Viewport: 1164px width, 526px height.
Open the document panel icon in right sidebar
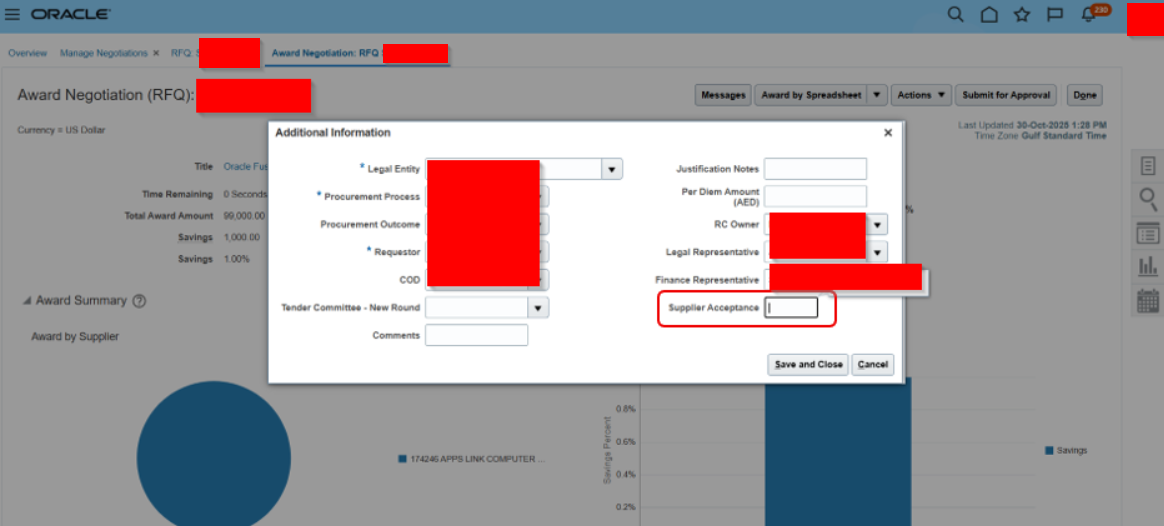1148,166
